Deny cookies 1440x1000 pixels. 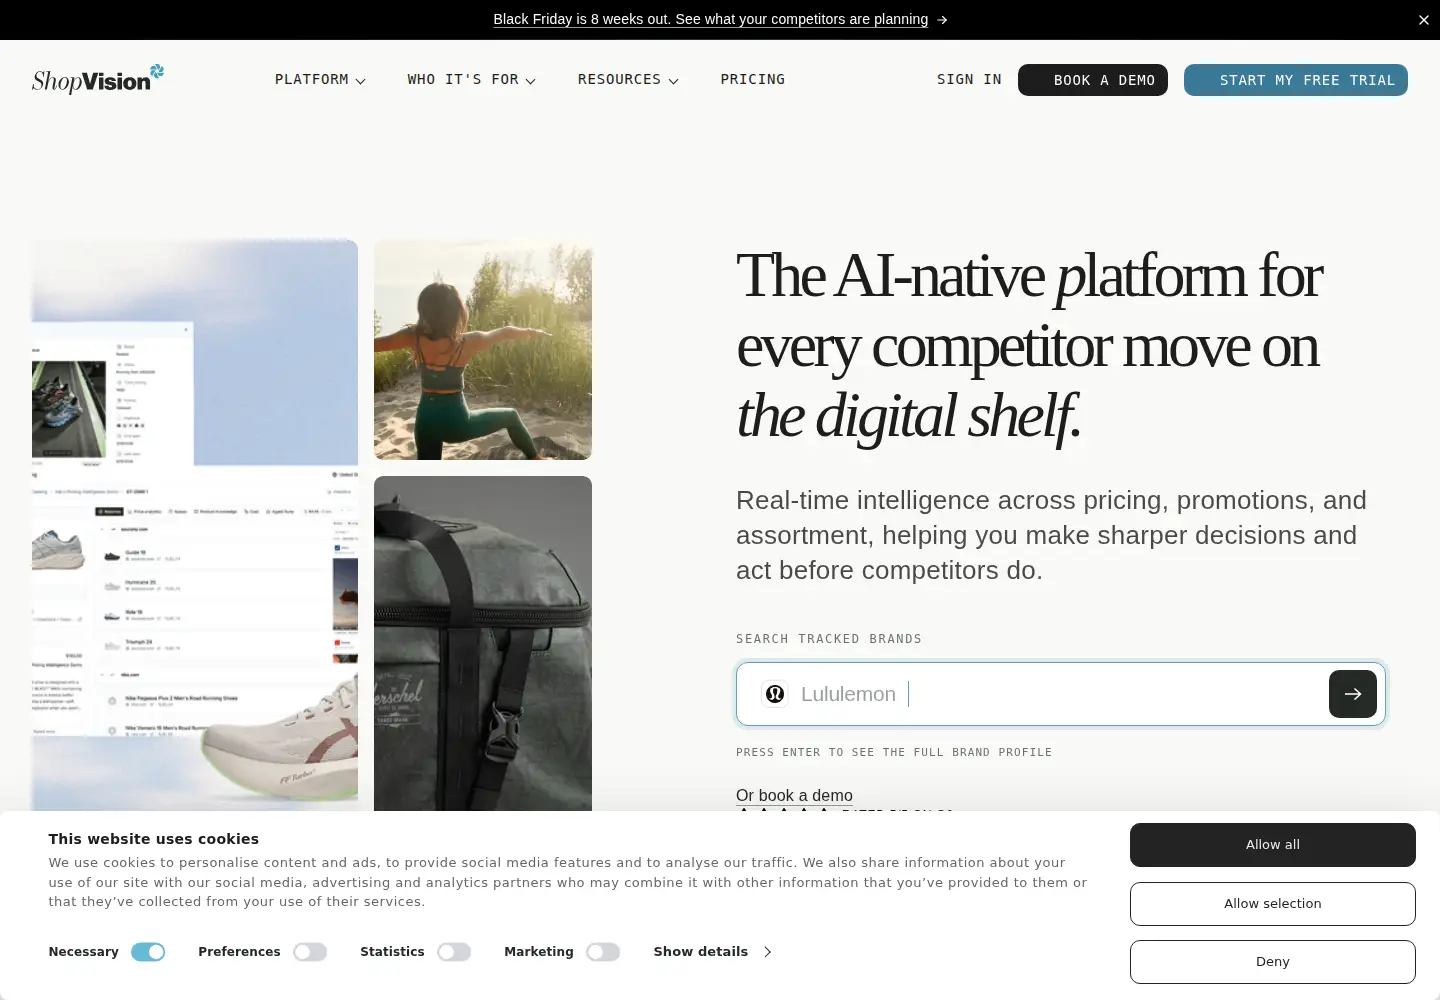(x=1273, y=962)
